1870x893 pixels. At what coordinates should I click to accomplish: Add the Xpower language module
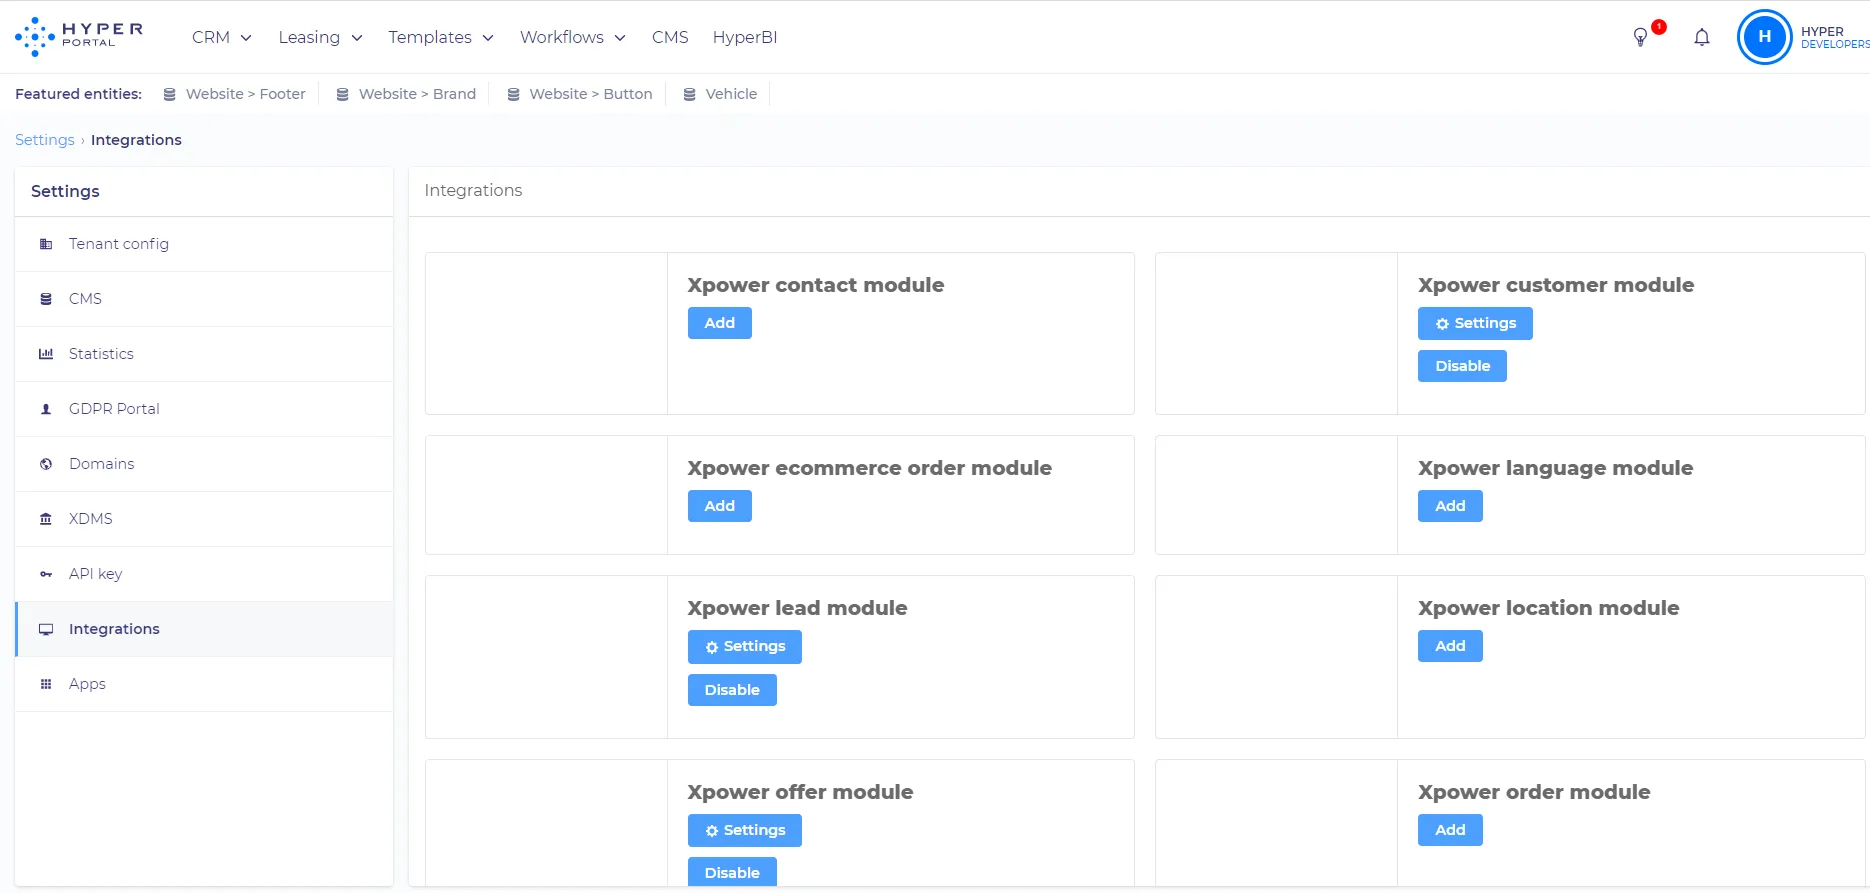click(x=1450, y=506)
